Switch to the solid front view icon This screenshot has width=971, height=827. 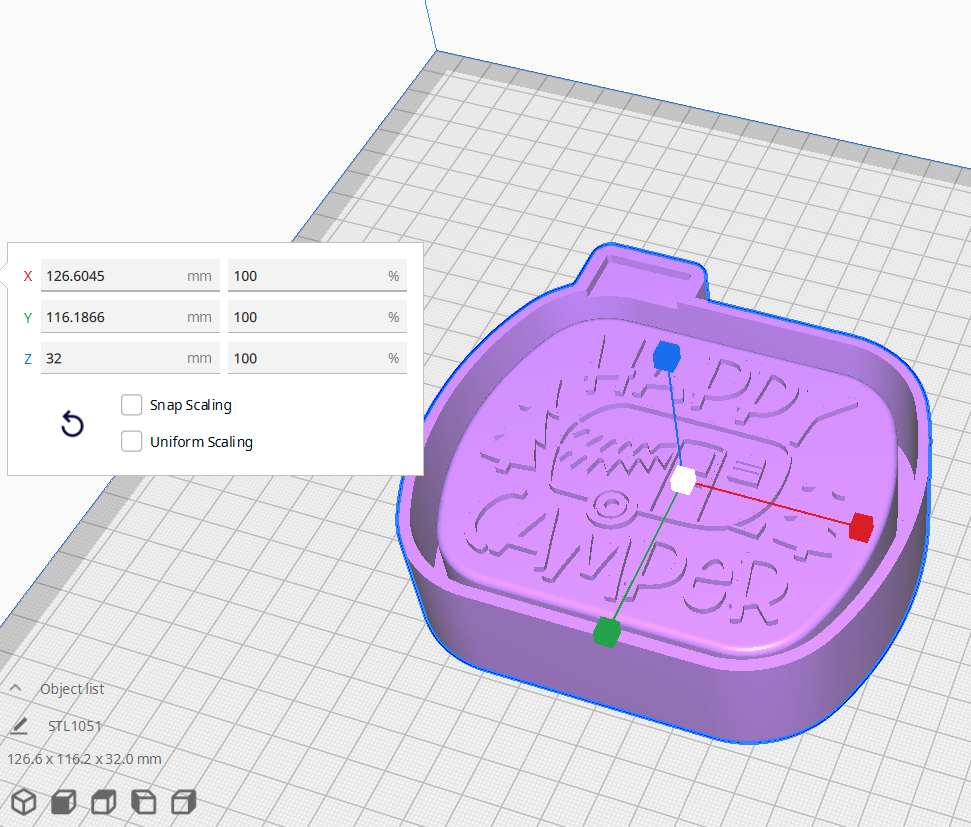pos(62,801)
